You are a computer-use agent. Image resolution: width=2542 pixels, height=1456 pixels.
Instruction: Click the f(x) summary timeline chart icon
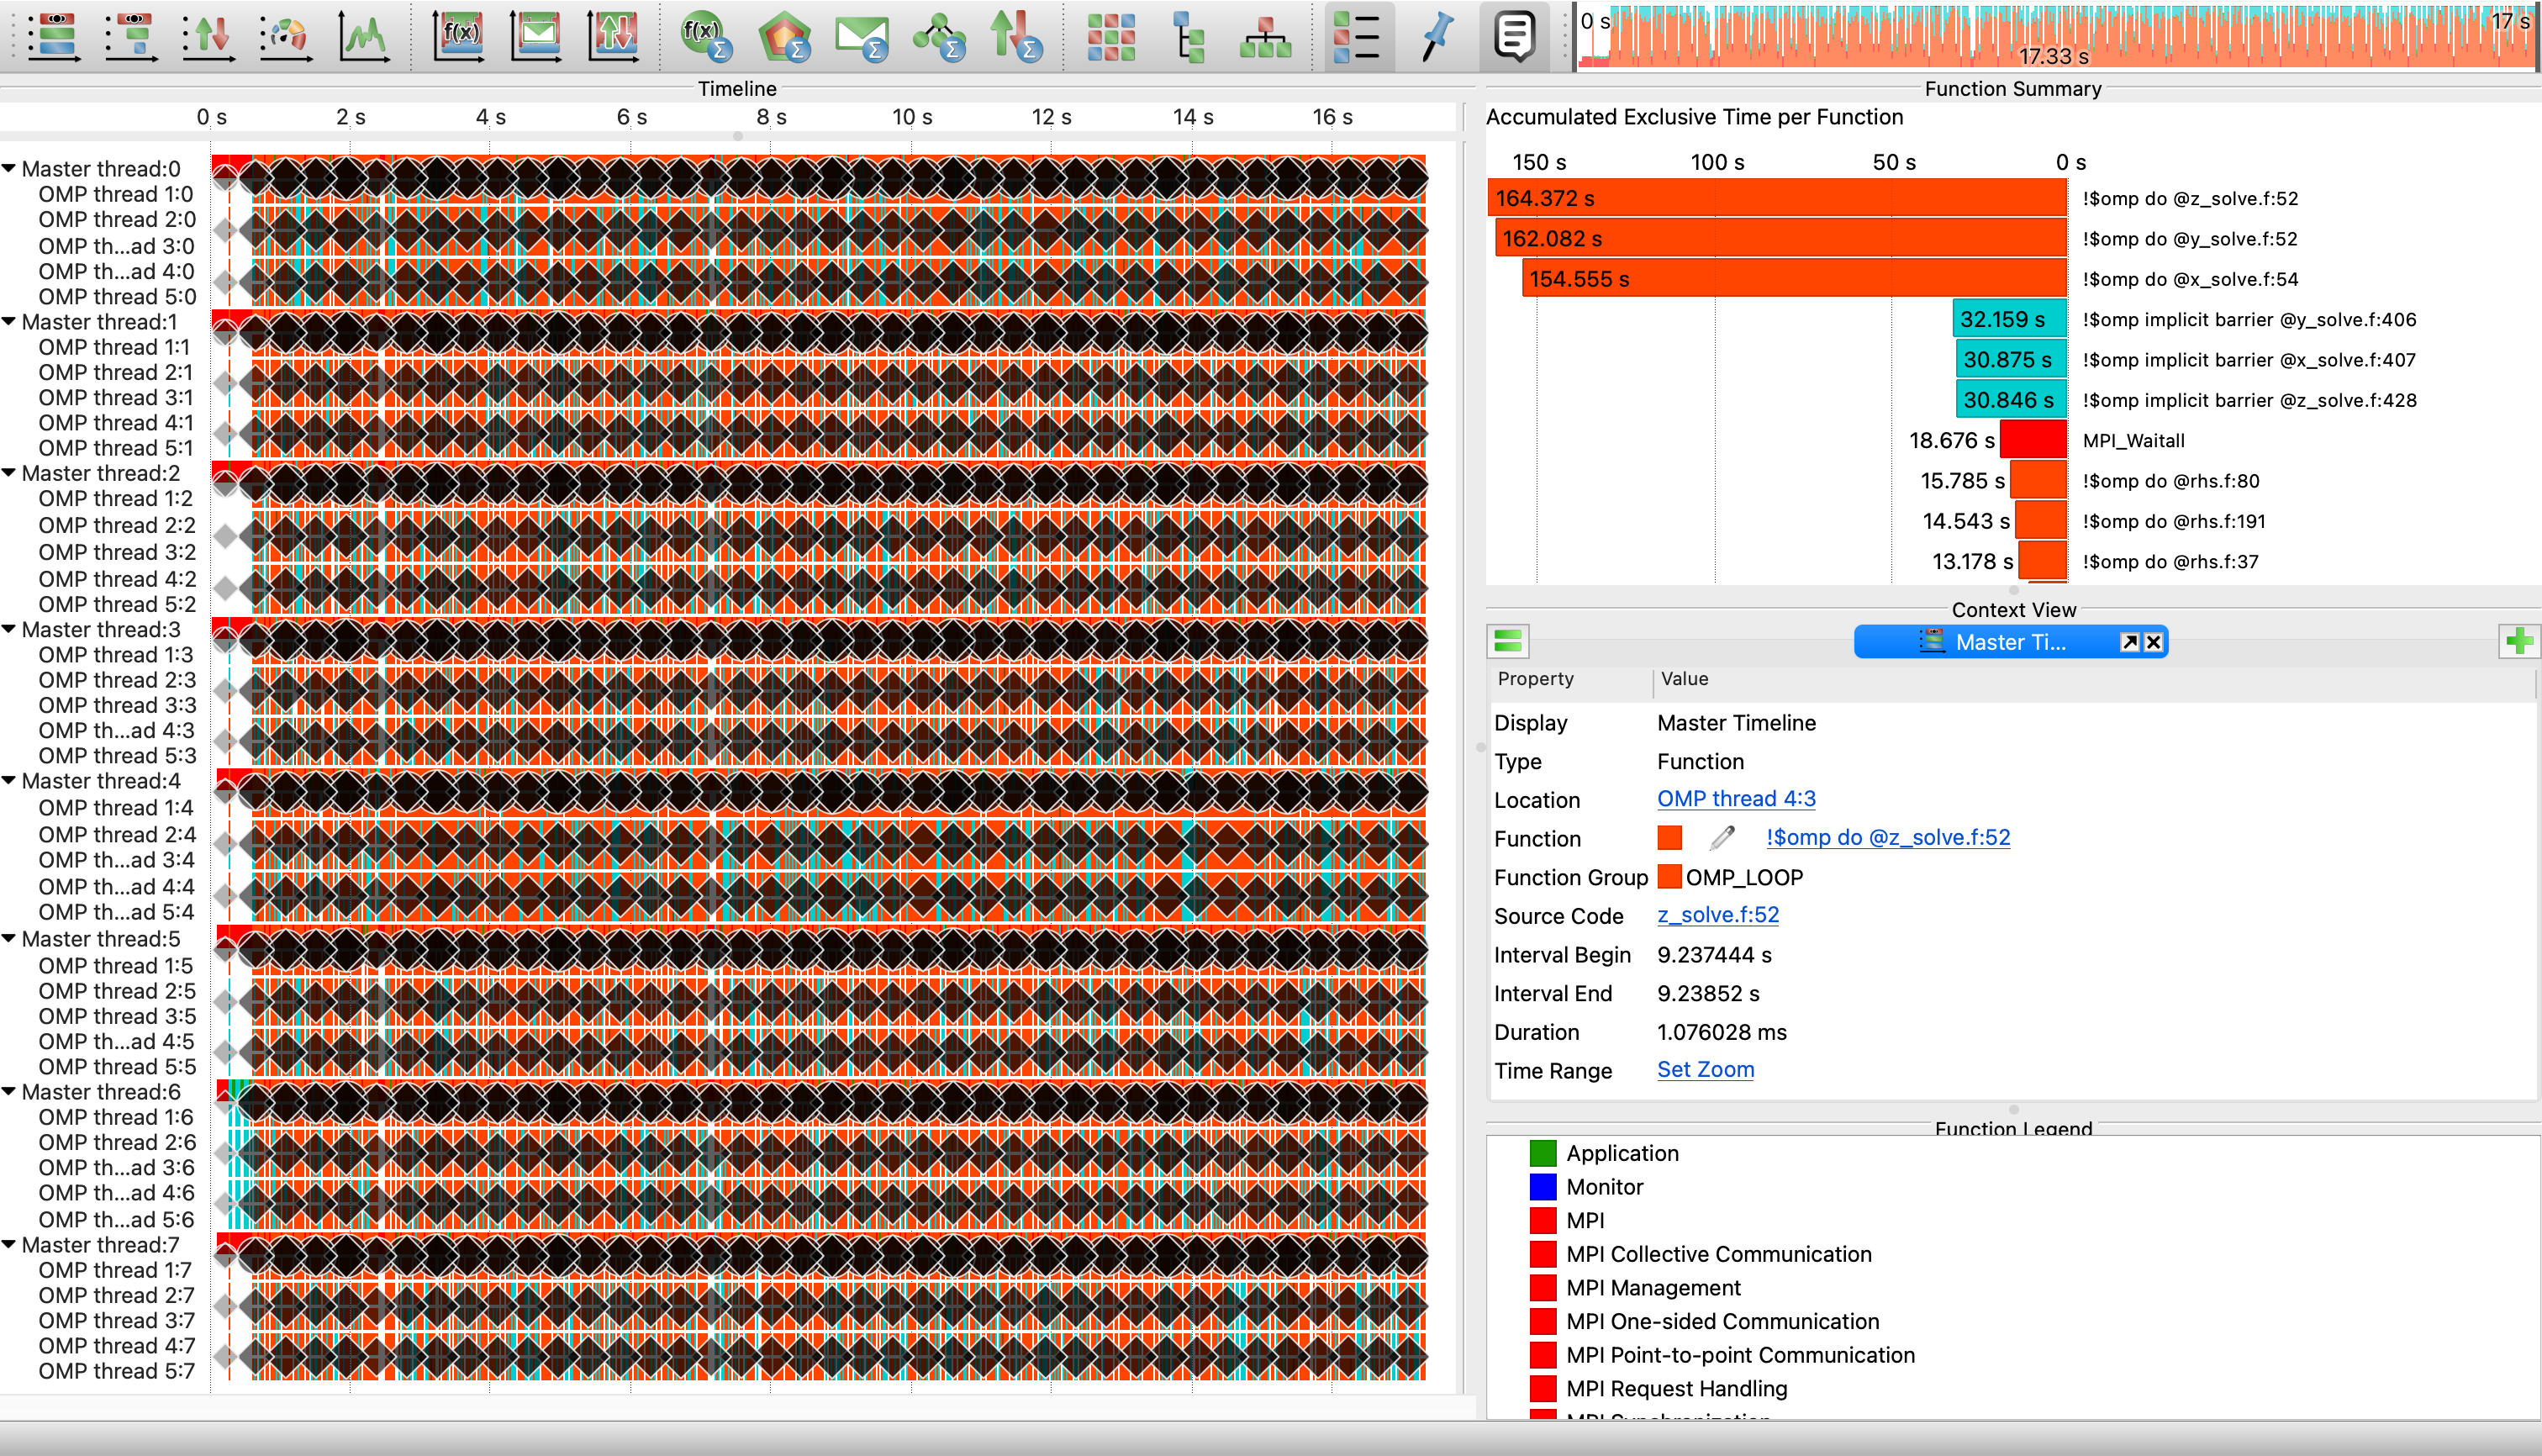[459, 36]
